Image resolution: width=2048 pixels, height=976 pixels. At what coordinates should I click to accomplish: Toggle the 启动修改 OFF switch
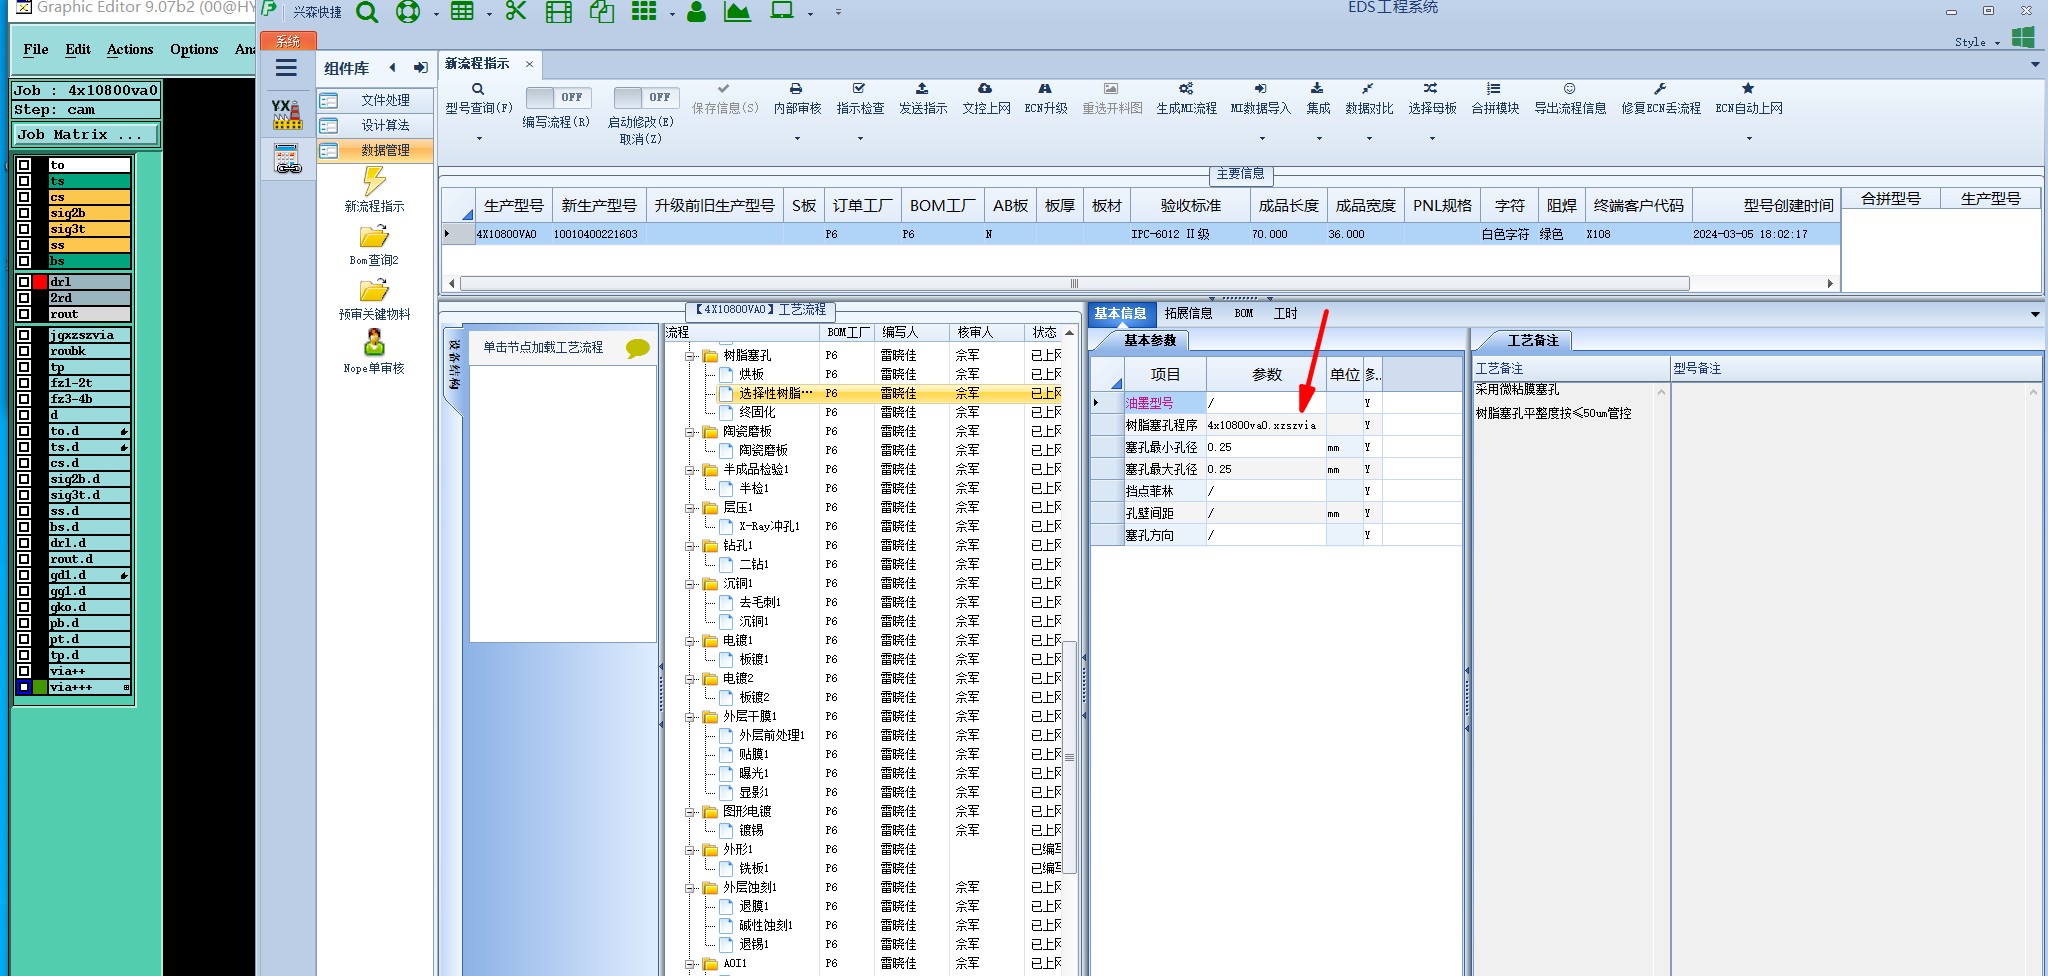click(646, 97)
